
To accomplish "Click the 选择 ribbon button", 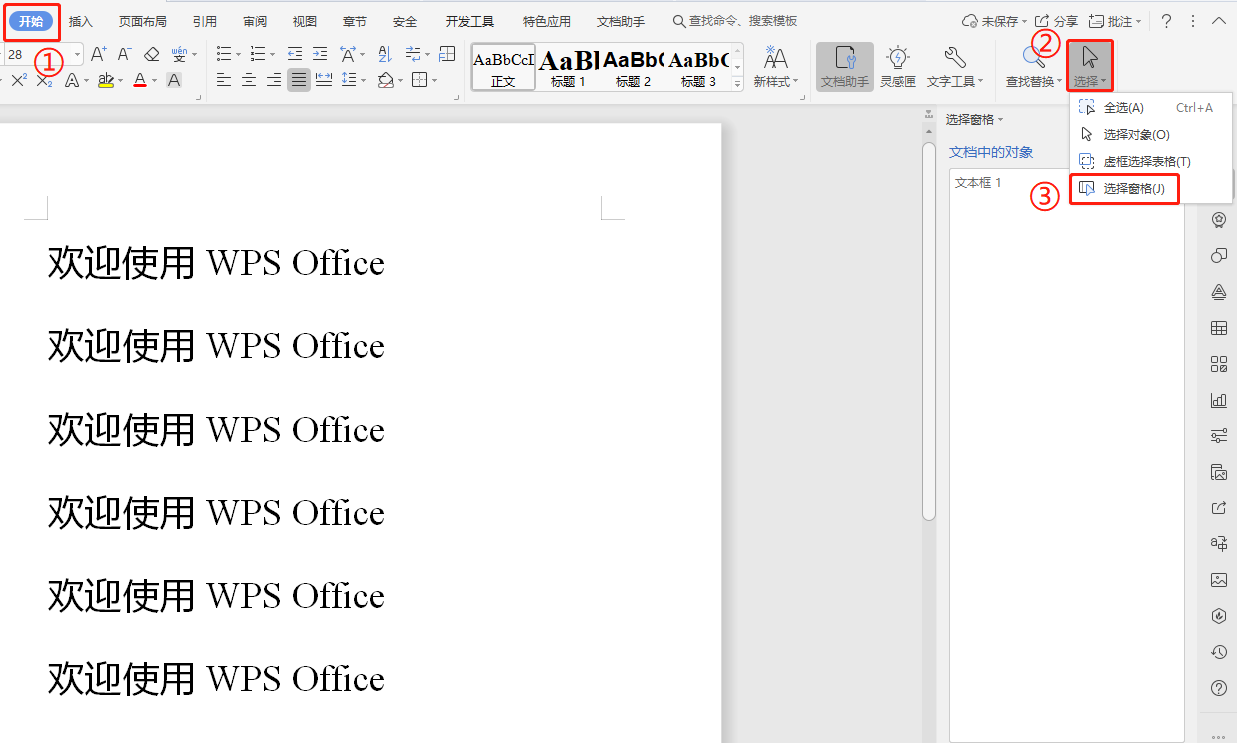I will [1090, 66].
